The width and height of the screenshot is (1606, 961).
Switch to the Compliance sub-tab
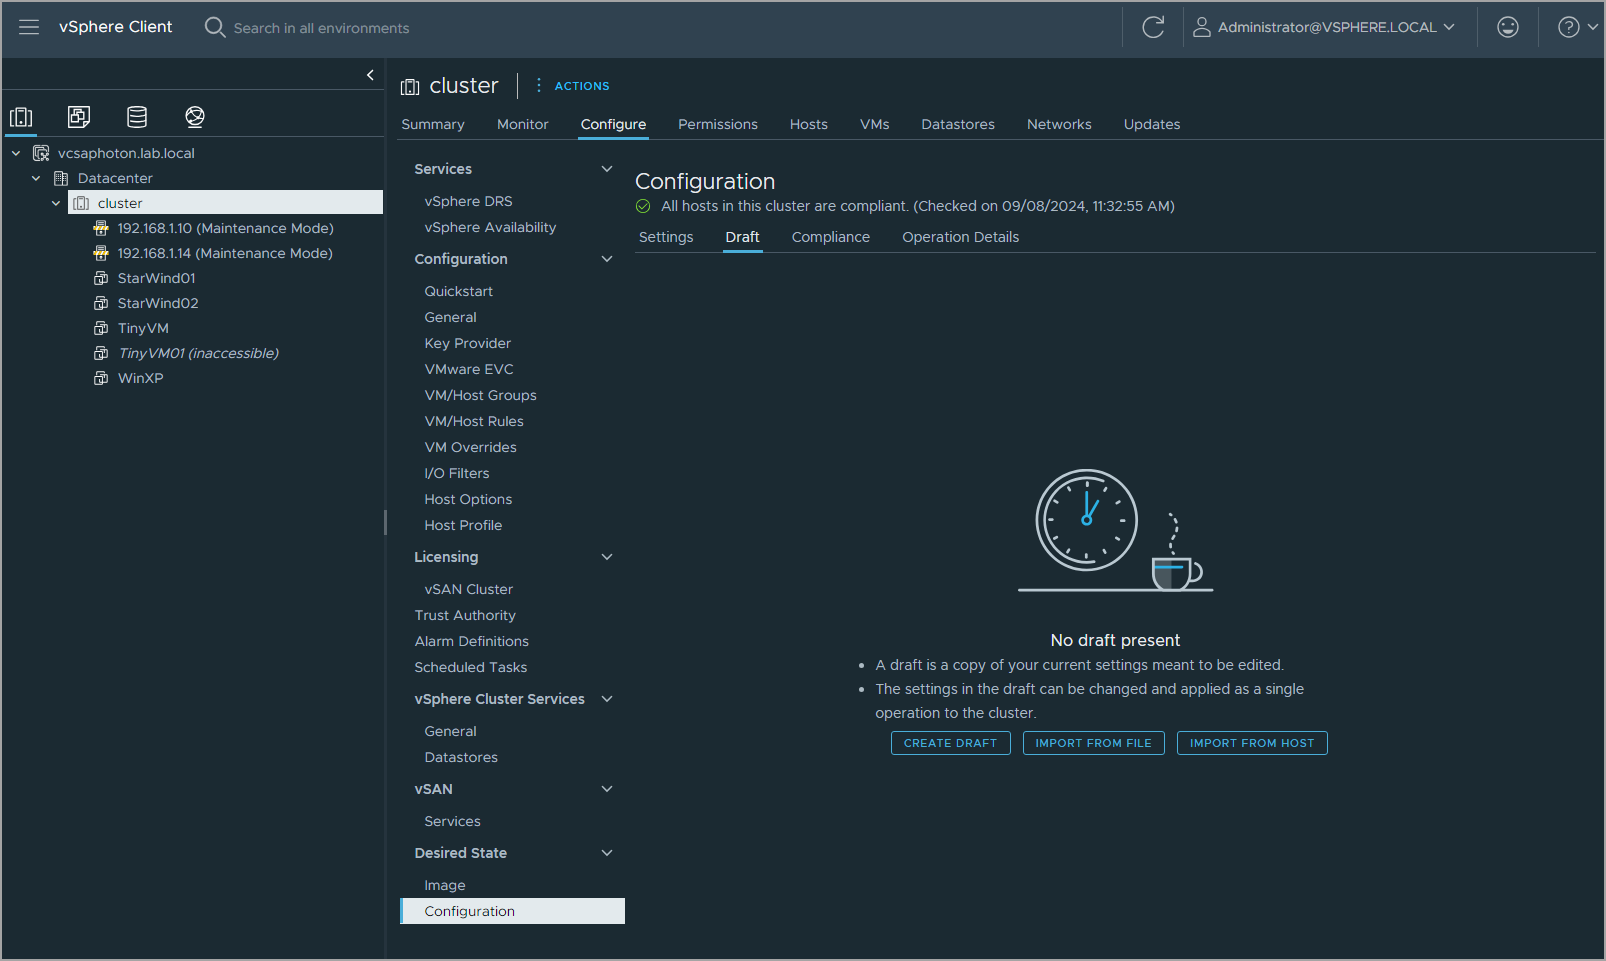tap(831, 237)
